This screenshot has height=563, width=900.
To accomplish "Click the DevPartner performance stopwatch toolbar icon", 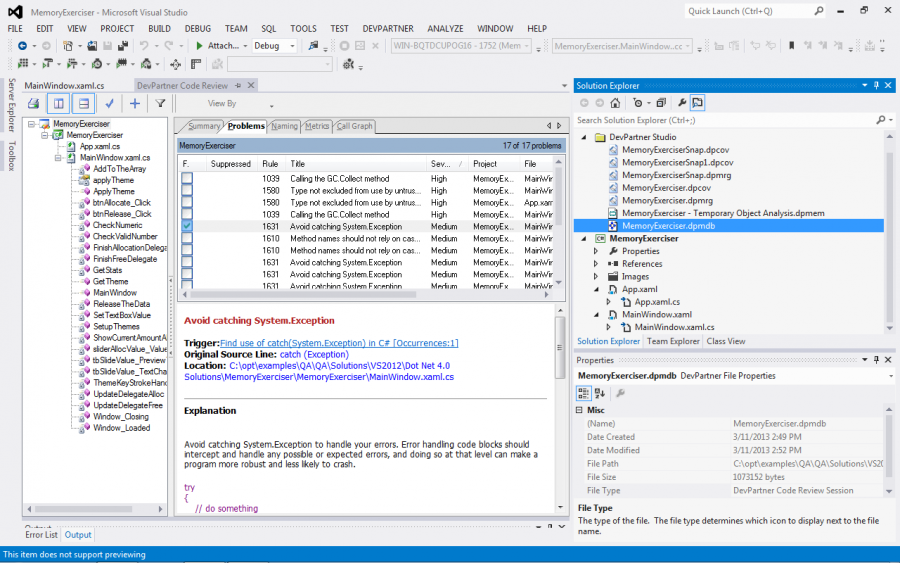I will (x=97, y=64).
